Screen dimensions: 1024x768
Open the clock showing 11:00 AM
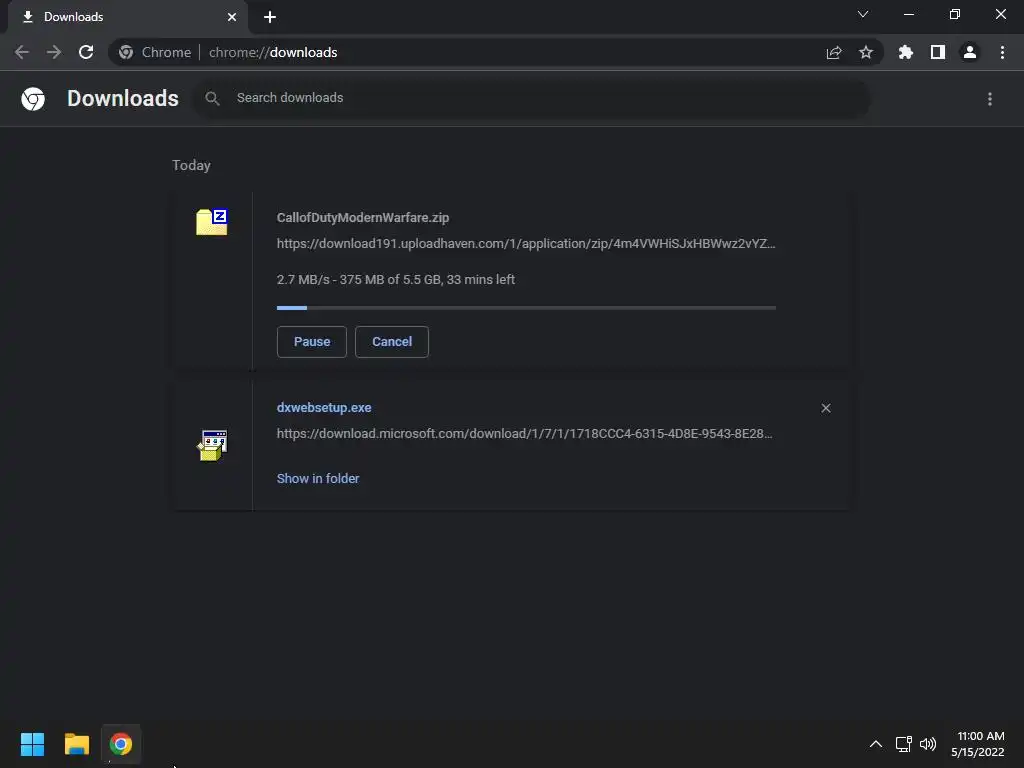pos(978,744)
